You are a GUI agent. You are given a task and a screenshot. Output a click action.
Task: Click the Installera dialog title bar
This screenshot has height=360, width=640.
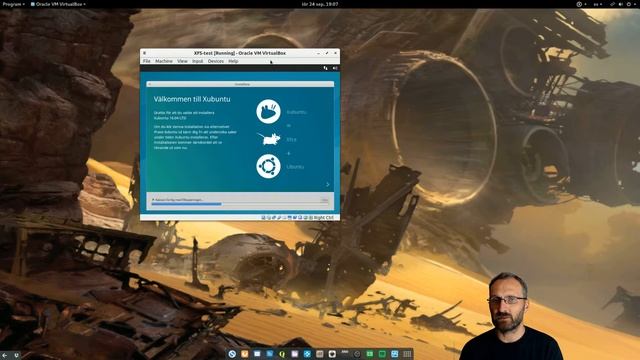[240, 84]
